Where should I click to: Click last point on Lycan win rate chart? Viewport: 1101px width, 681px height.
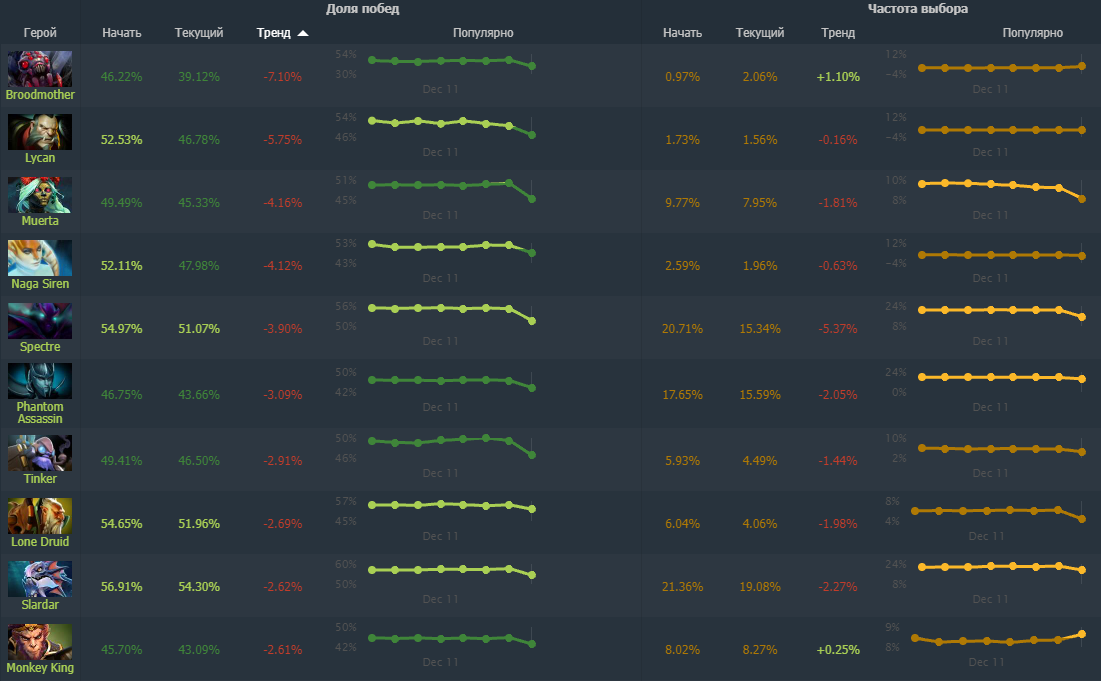click(532, 135)
